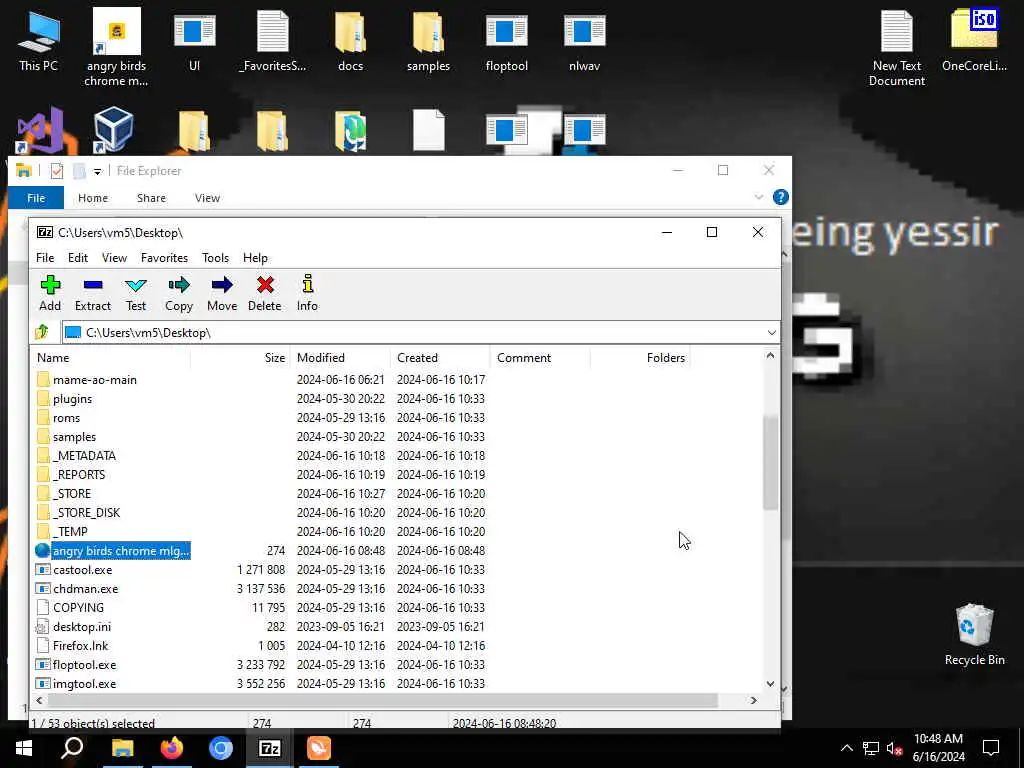This screenshot has width=1024, height=768.
Task: Open the Favorites menu
Action: (x=164, y=258)
